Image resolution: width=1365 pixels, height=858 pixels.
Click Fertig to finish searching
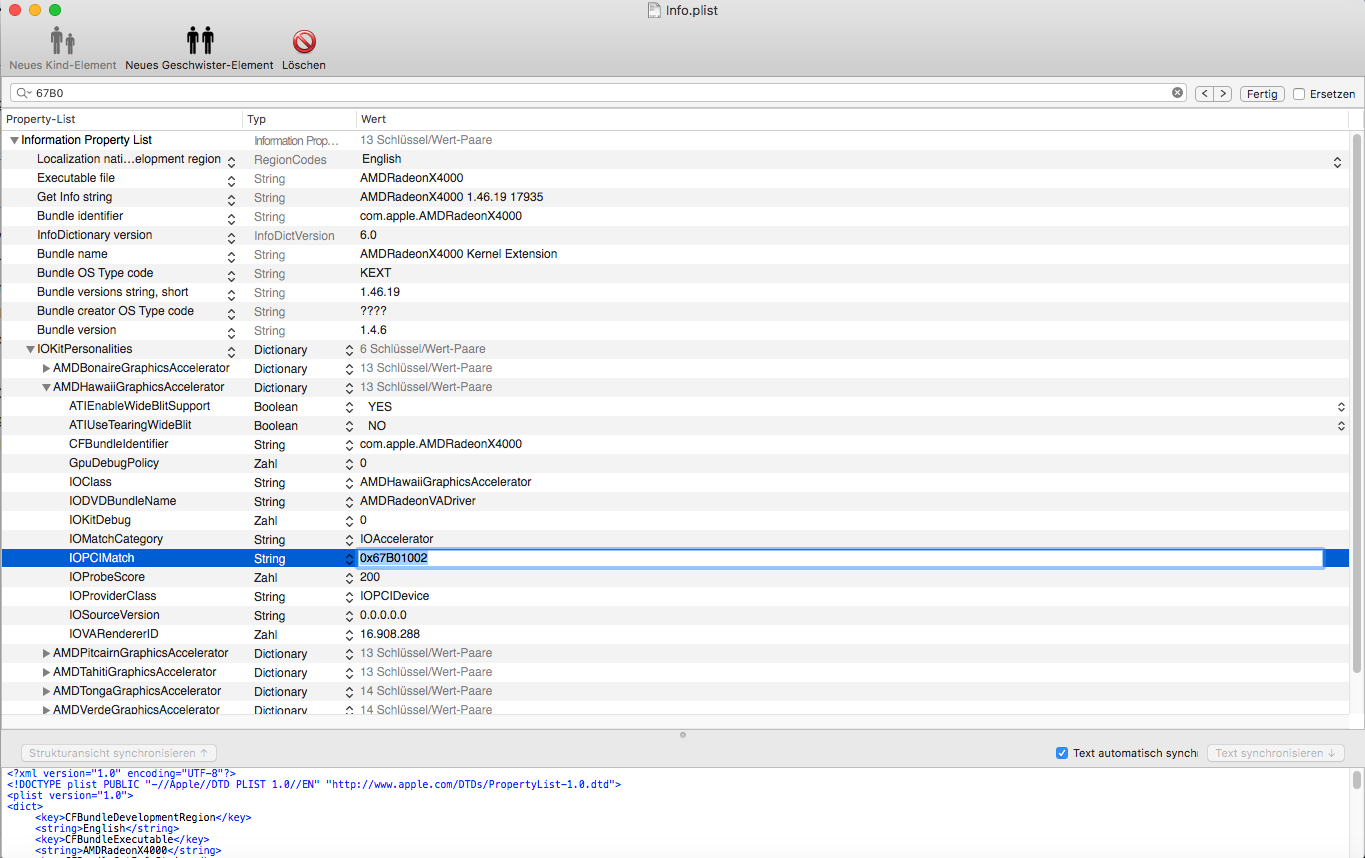point(1262,94)
